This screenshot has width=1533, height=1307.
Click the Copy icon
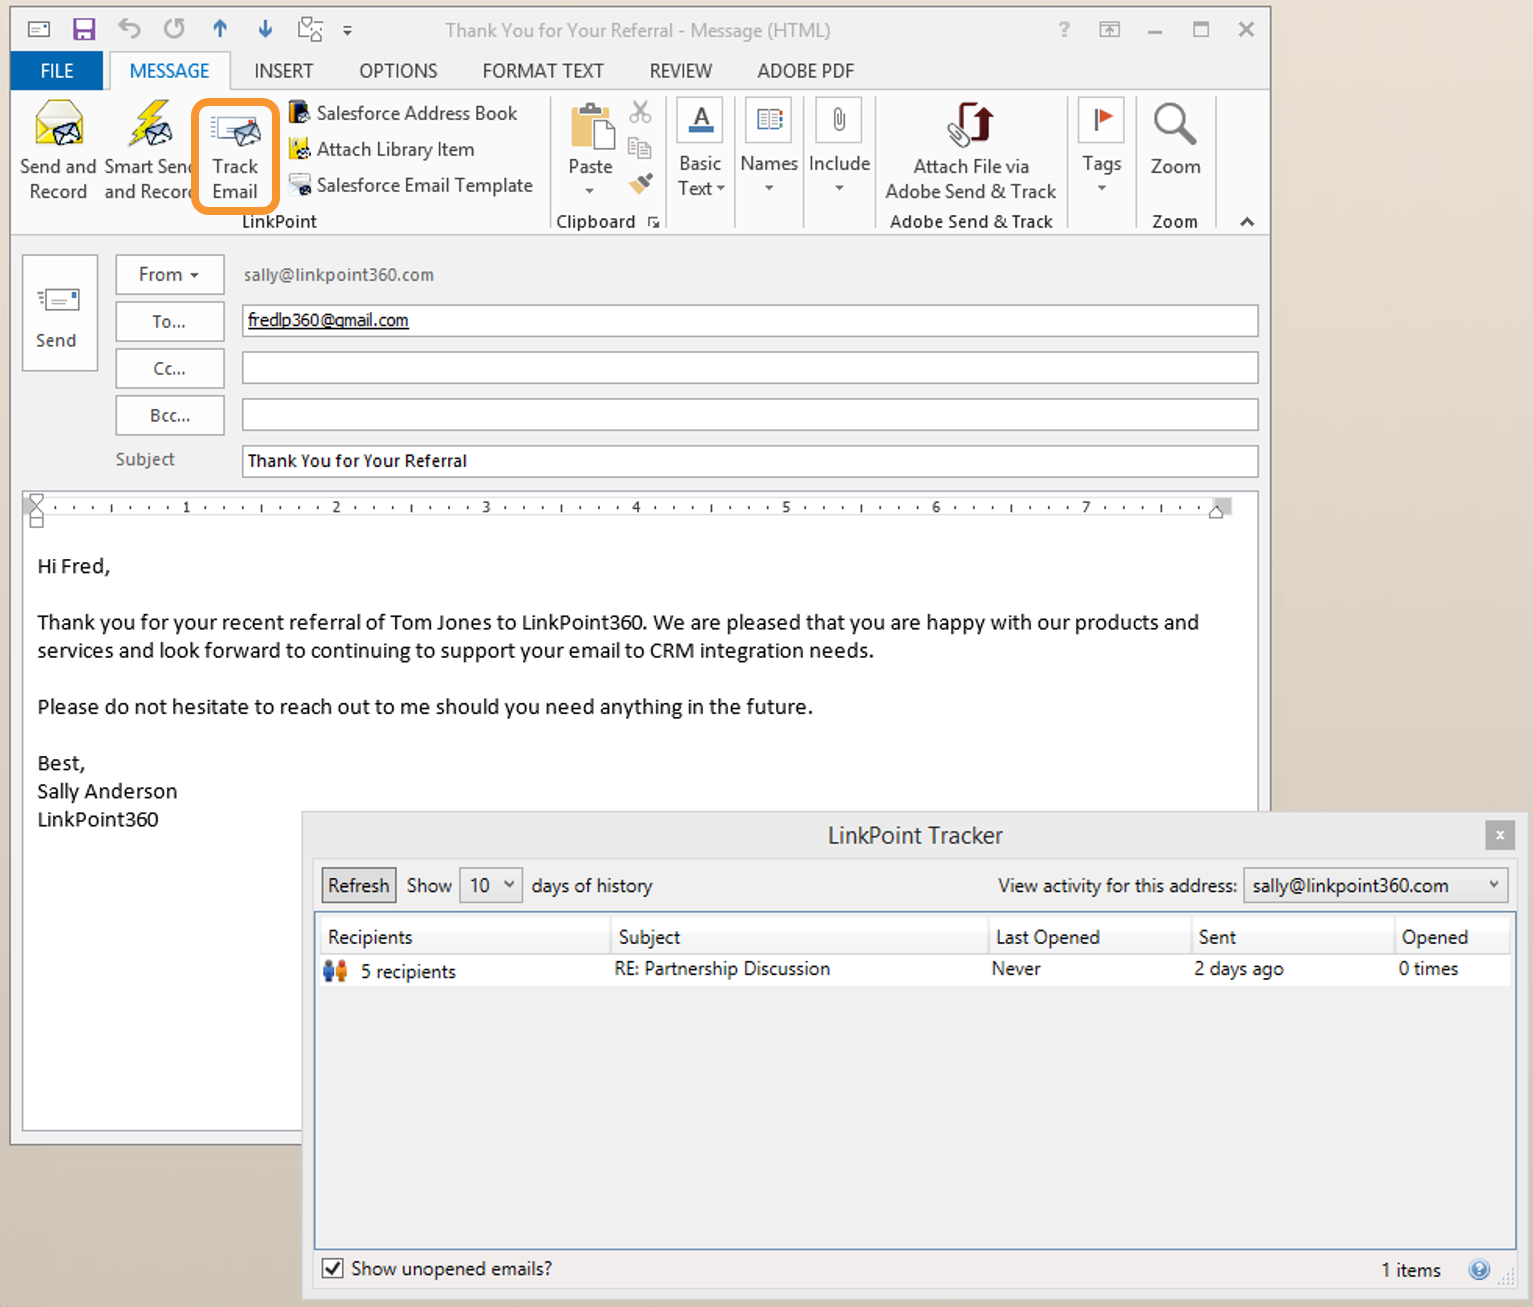(640, 148)
